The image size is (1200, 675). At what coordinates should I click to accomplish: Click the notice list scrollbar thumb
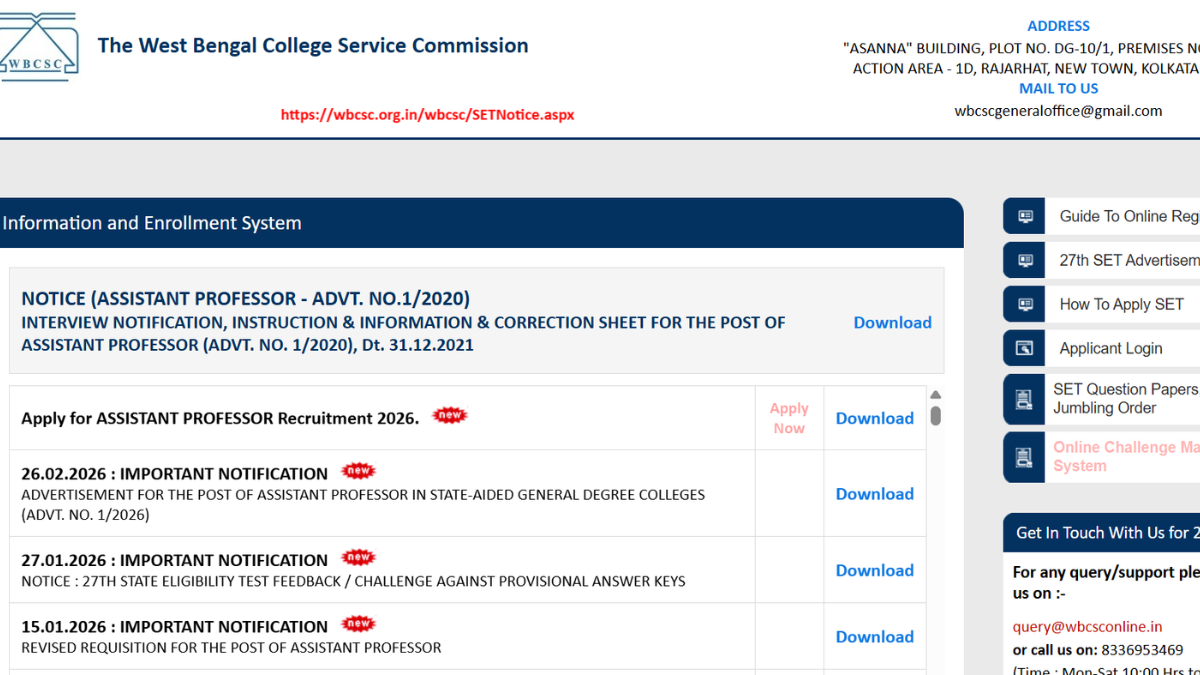tap(935, 415)
